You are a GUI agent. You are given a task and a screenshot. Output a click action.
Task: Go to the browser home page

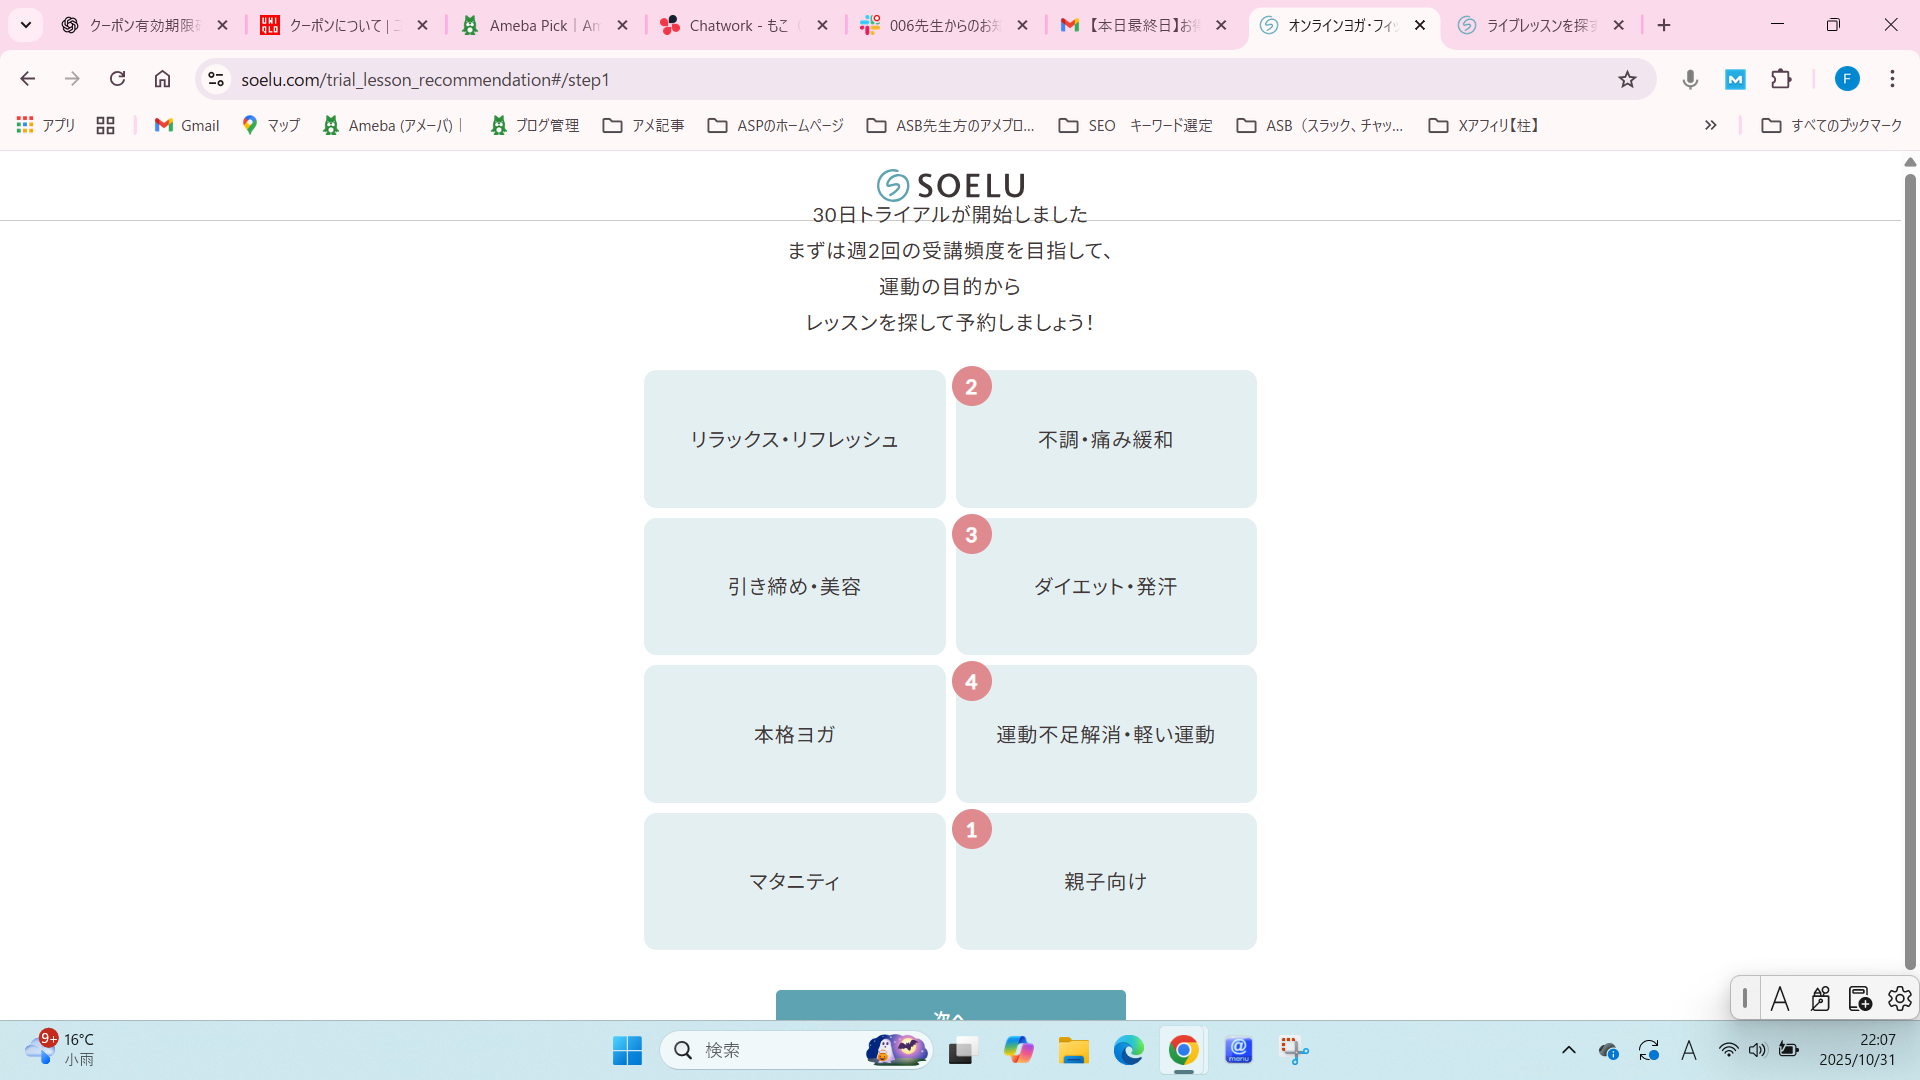coord(162,79)
